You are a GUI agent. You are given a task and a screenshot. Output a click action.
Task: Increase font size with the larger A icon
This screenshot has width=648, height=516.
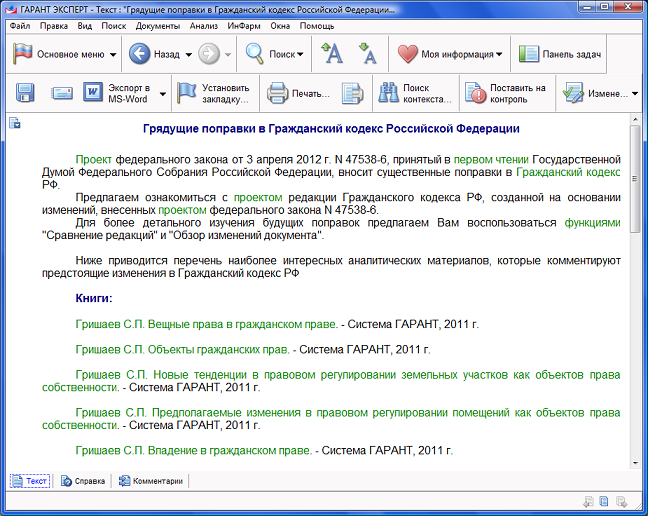click(x=332, y=54)
